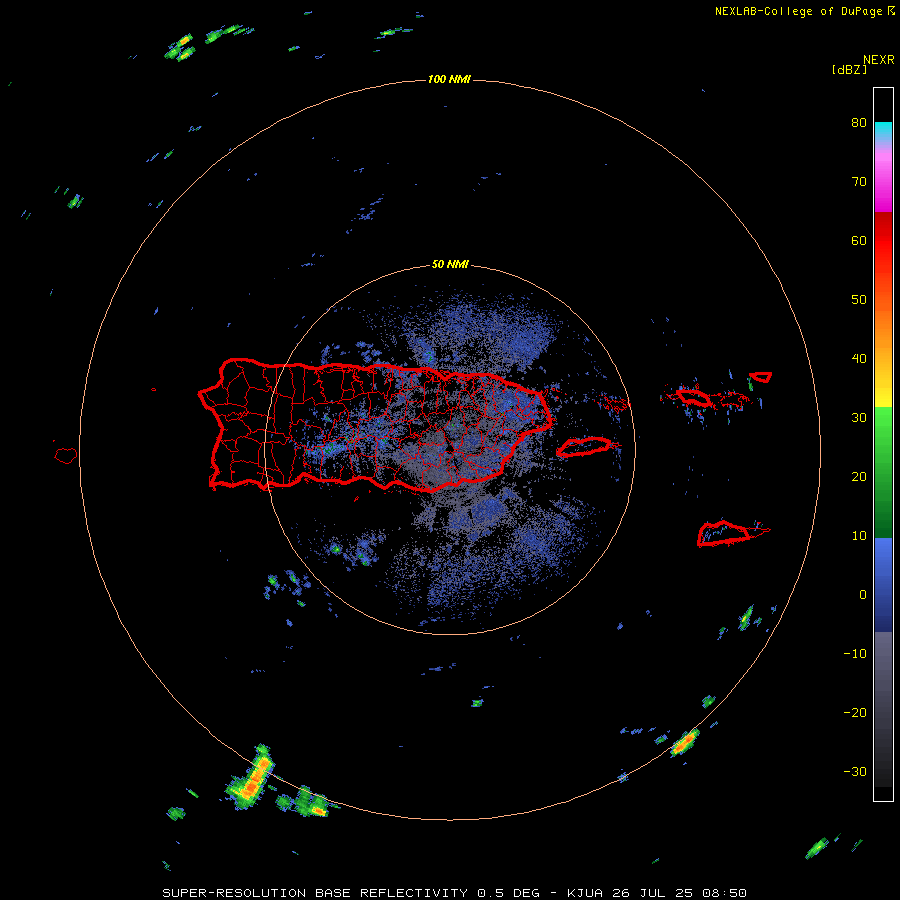This screenshot has height=900, width=900.
Task: Click the 100 NMI range ring label
Action: pos(449,79)
